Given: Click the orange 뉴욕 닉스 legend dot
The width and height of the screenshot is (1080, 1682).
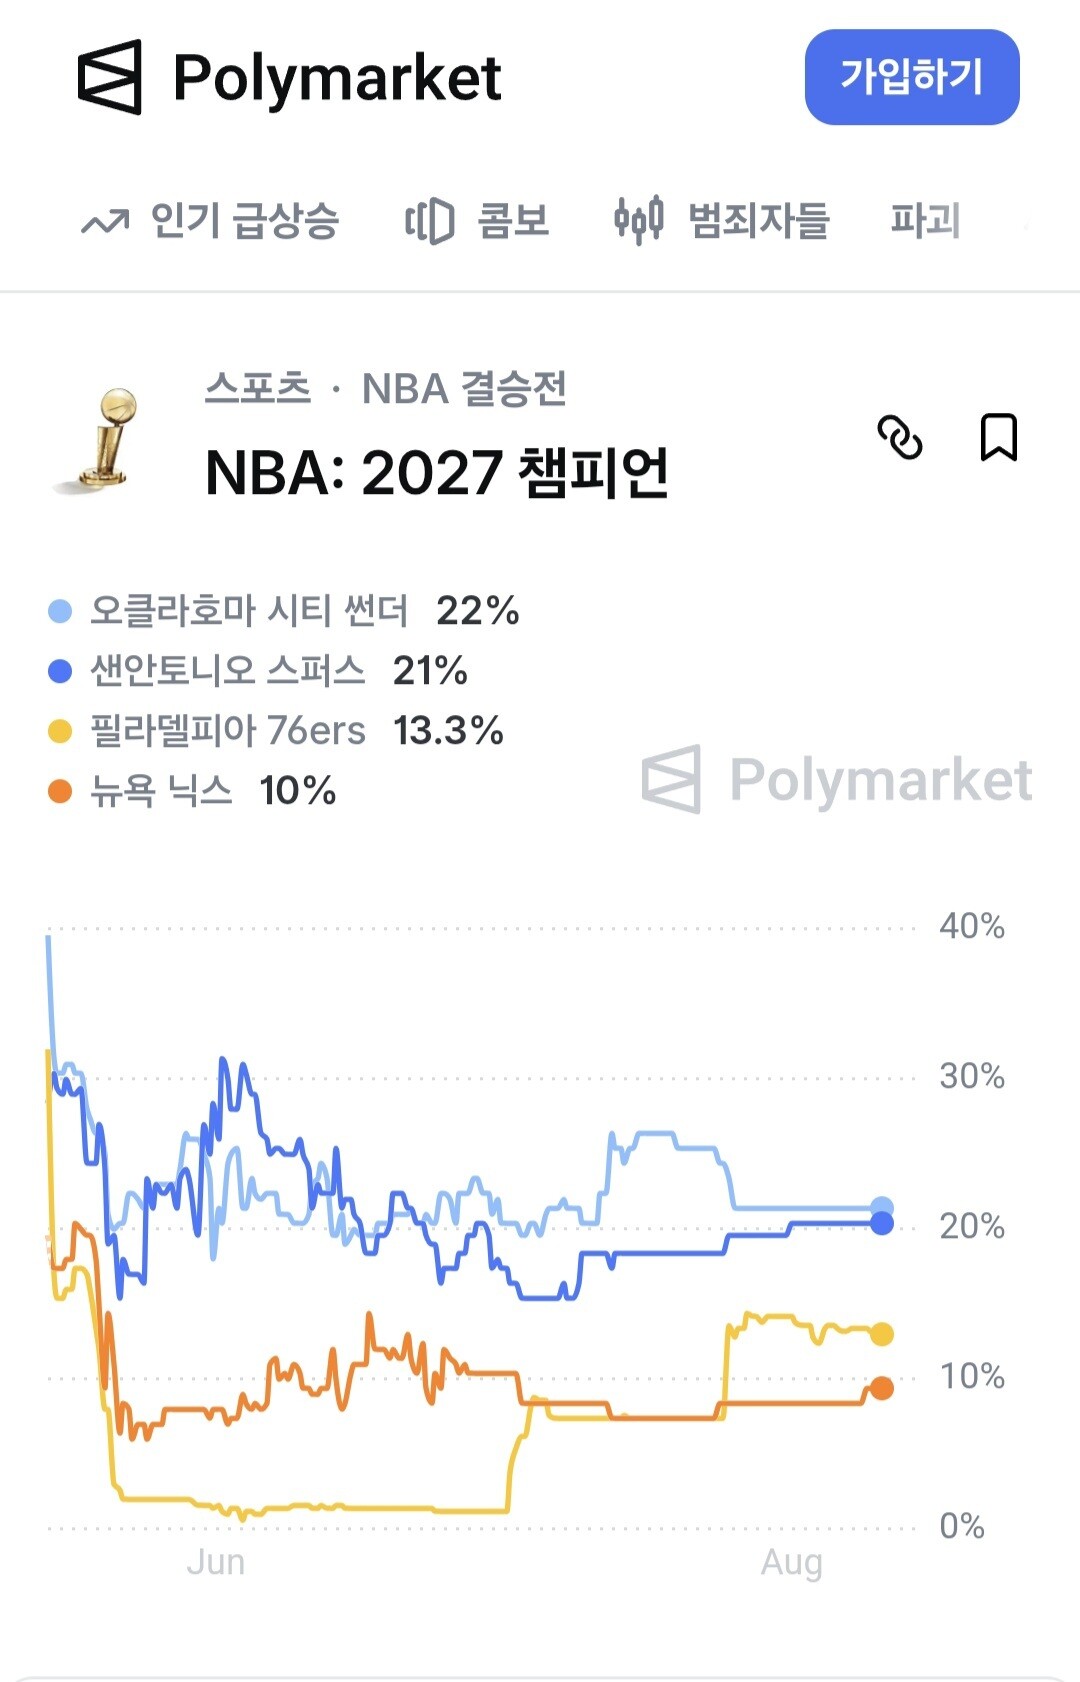Looking at the screenshot, I should point(60,792).
